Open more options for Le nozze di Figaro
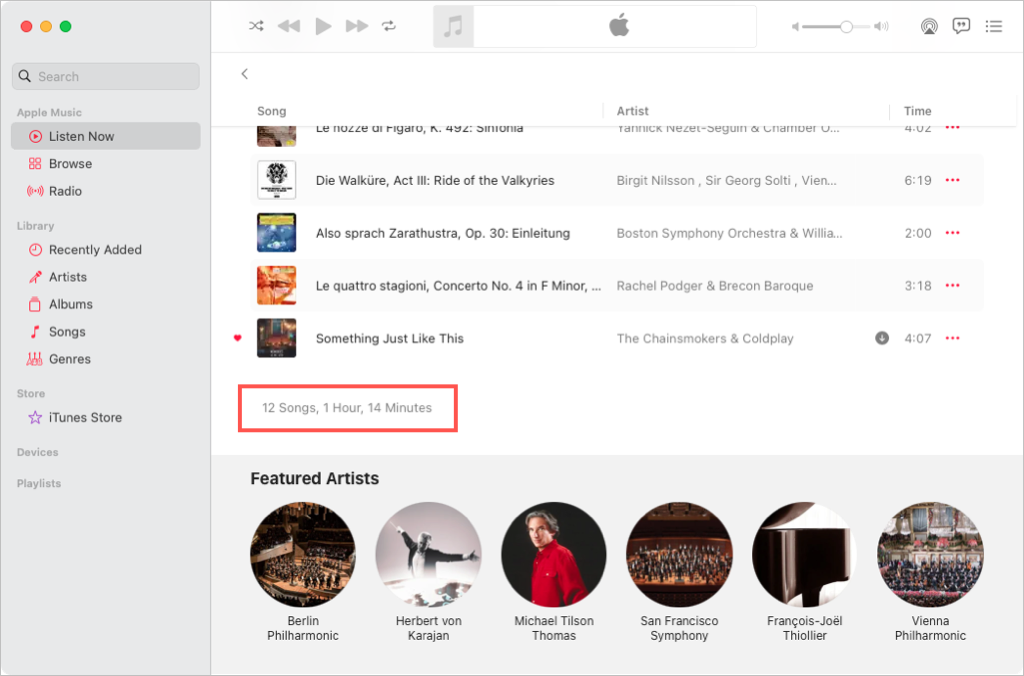The width and height of the screenshot is (1024, 676). [x=953, y=128]
